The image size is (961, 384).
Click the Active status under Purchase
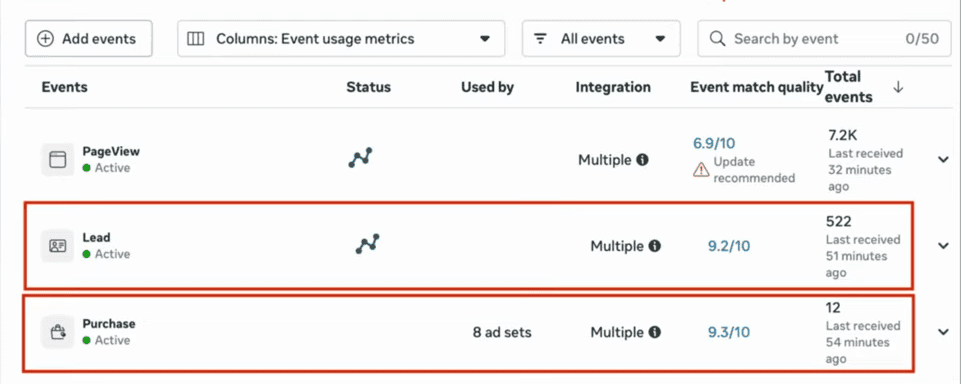[106, 341]
